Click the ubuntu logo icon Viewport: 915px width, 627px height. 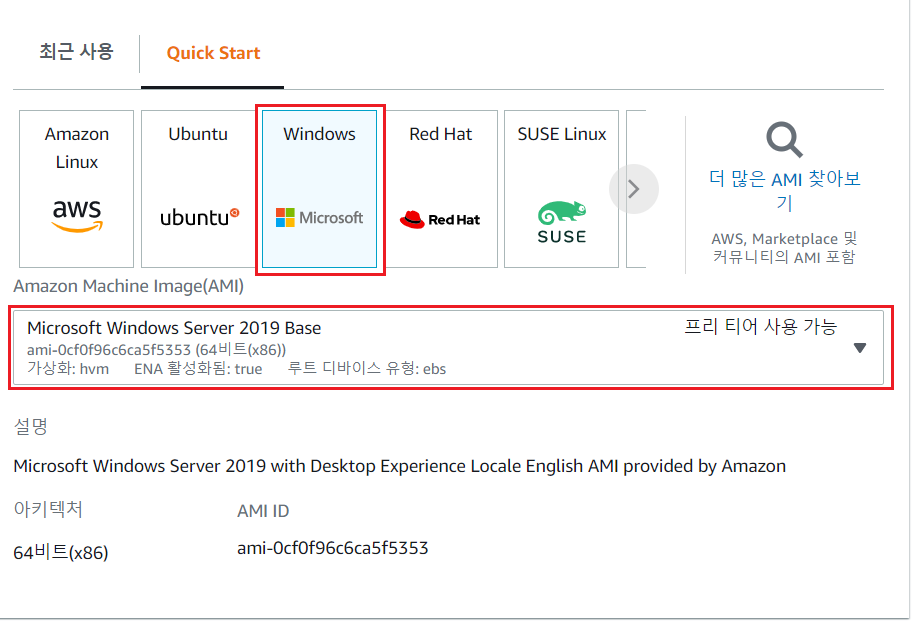click(x=200, y=217)
